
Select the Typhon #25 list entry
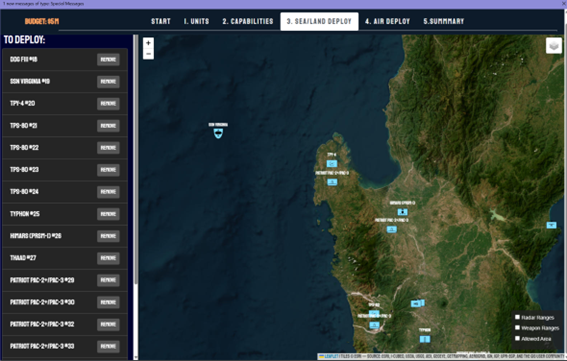65,214
